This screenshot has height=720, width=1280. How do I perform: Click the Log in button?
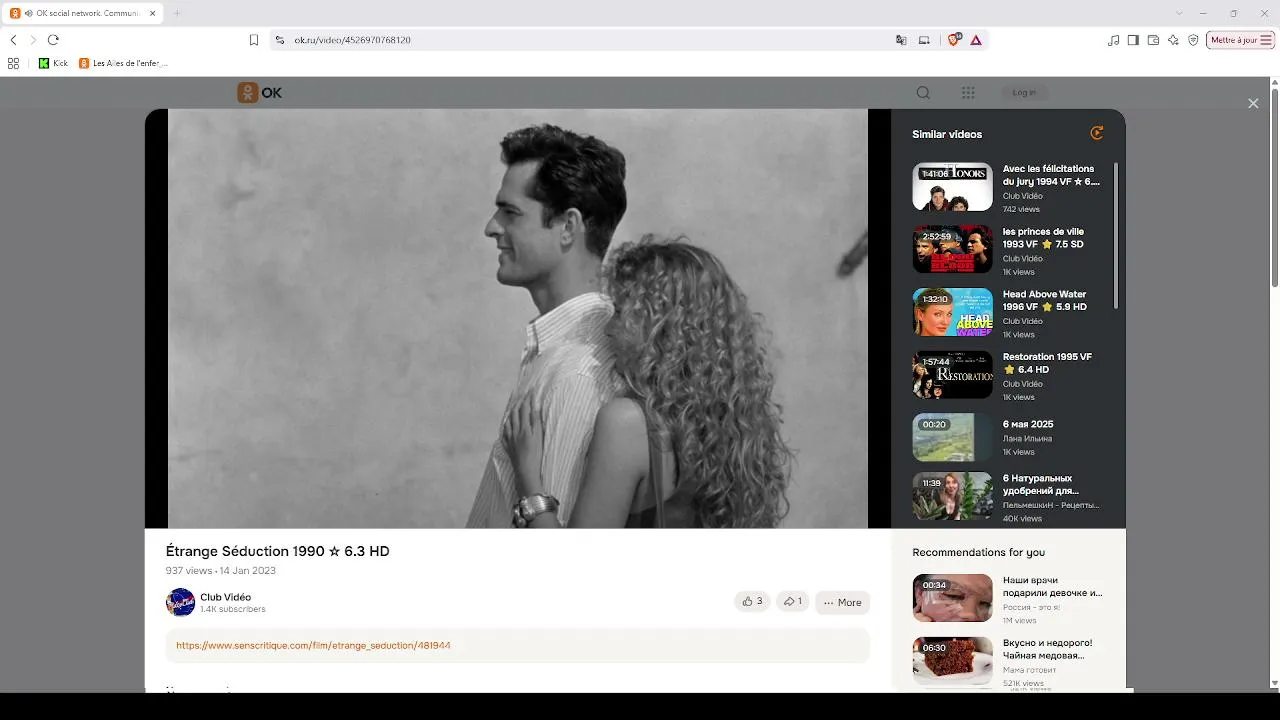(x=1024, y=93)
